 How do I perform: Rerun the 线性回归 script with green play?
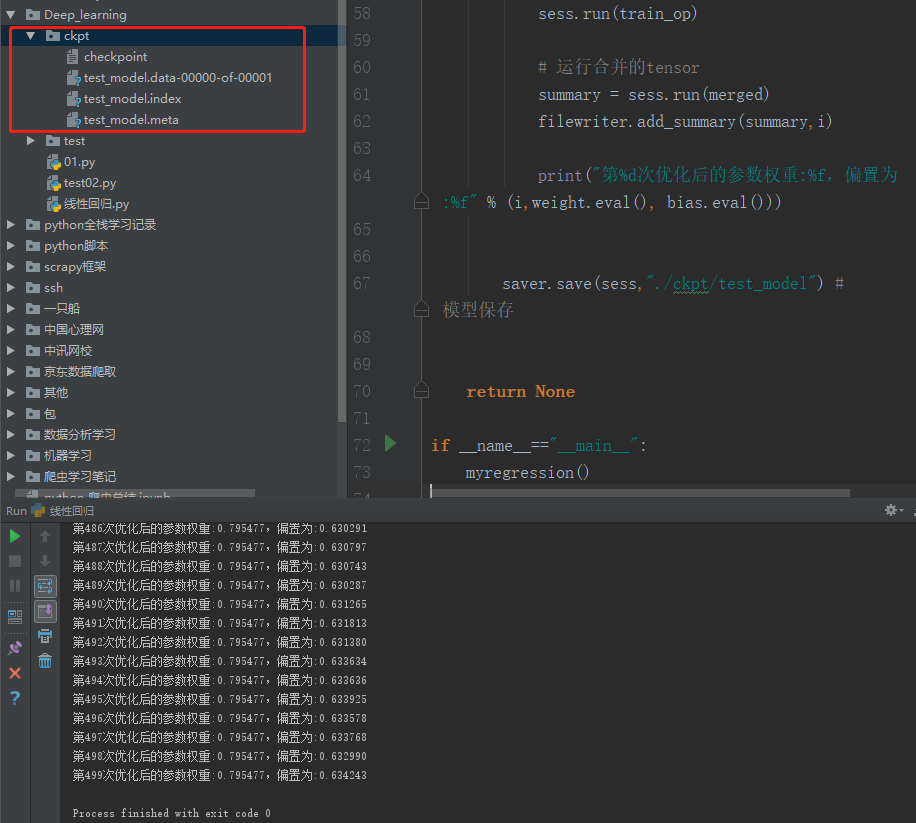click(x=15, y=536)
